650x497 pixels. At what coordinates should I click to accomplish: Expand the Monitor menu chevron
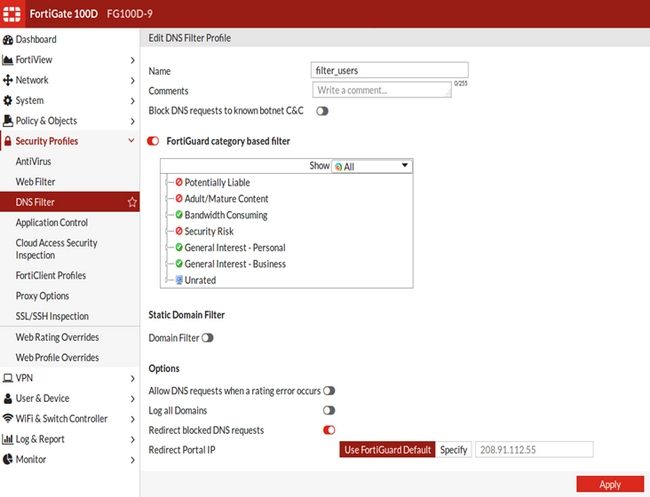point(132,460)
